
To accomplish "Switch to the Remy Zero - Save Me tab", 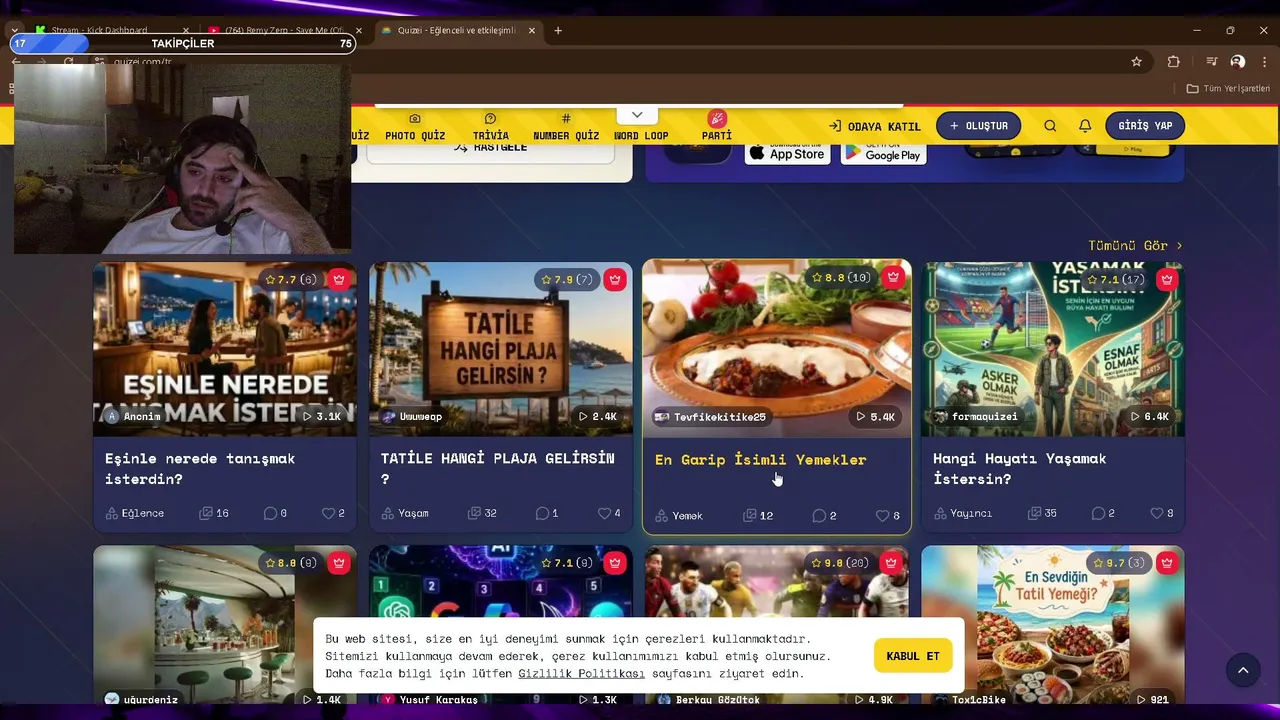I will 285,30.
